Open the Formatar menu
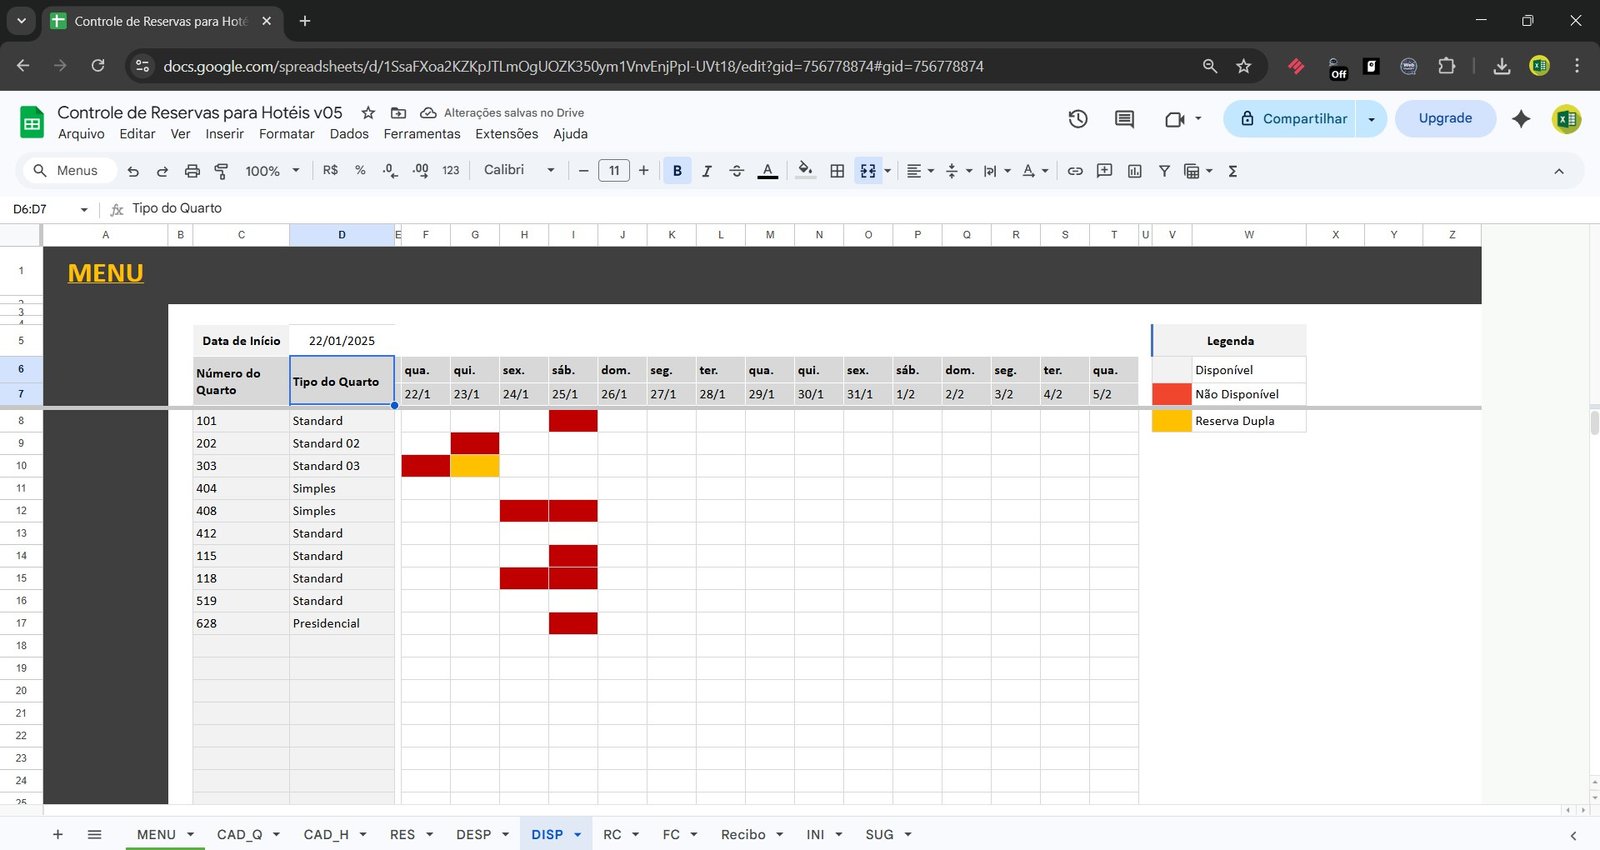This screenshot has height=850, width=1600. 287,134
